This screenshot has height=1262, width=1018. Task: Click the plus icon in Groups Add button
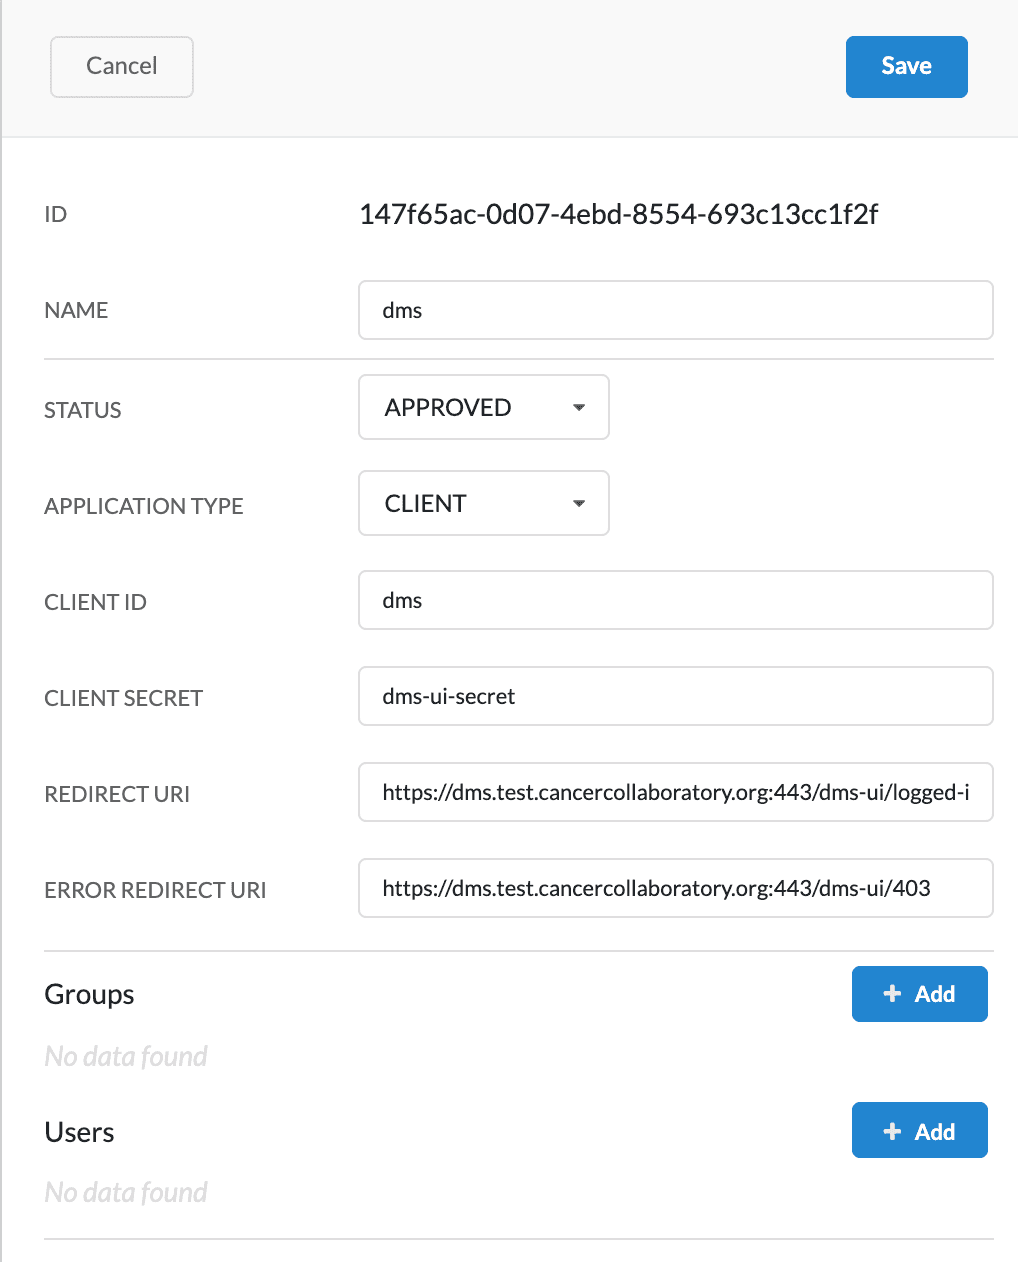click(893, 994)
